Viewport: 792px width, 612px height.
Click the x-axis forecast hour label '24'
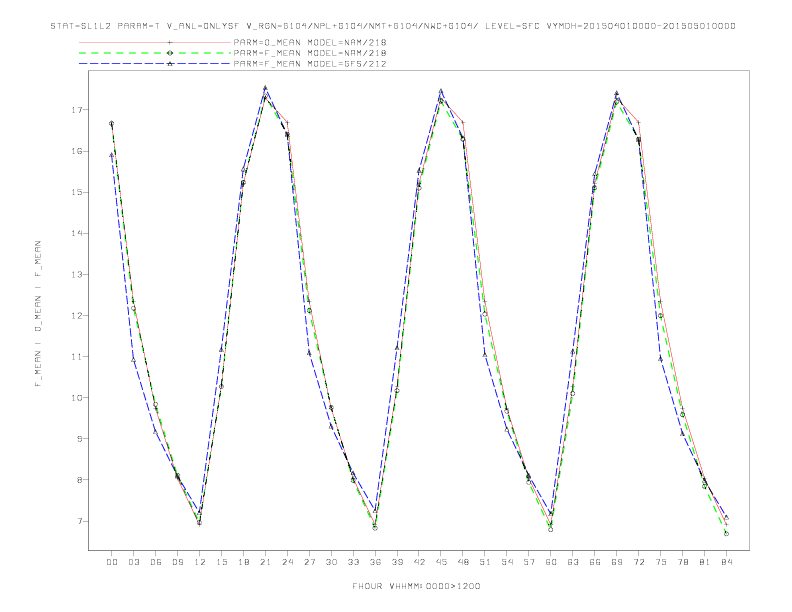pos(287,562)
